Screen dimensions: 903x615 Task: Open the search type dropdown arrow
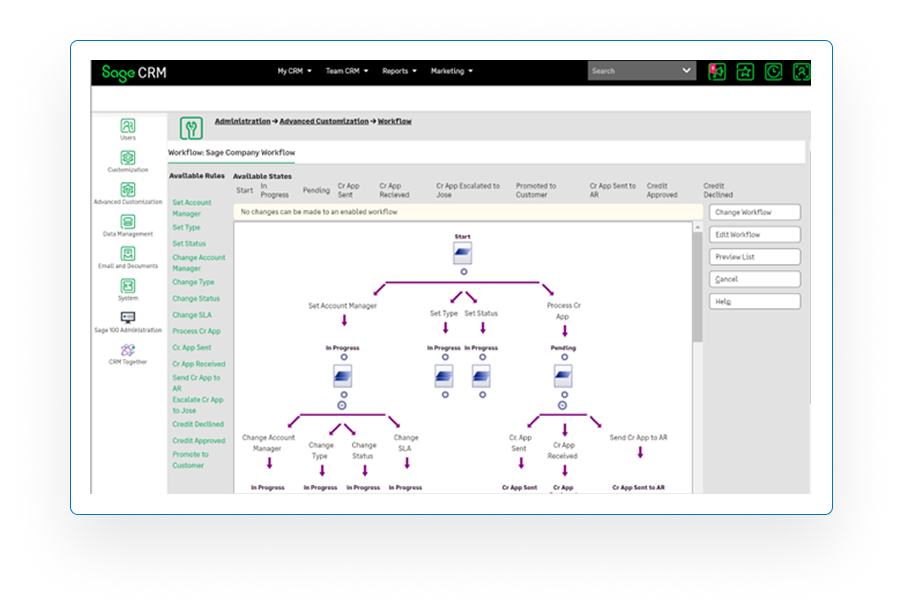coord(686,71)
